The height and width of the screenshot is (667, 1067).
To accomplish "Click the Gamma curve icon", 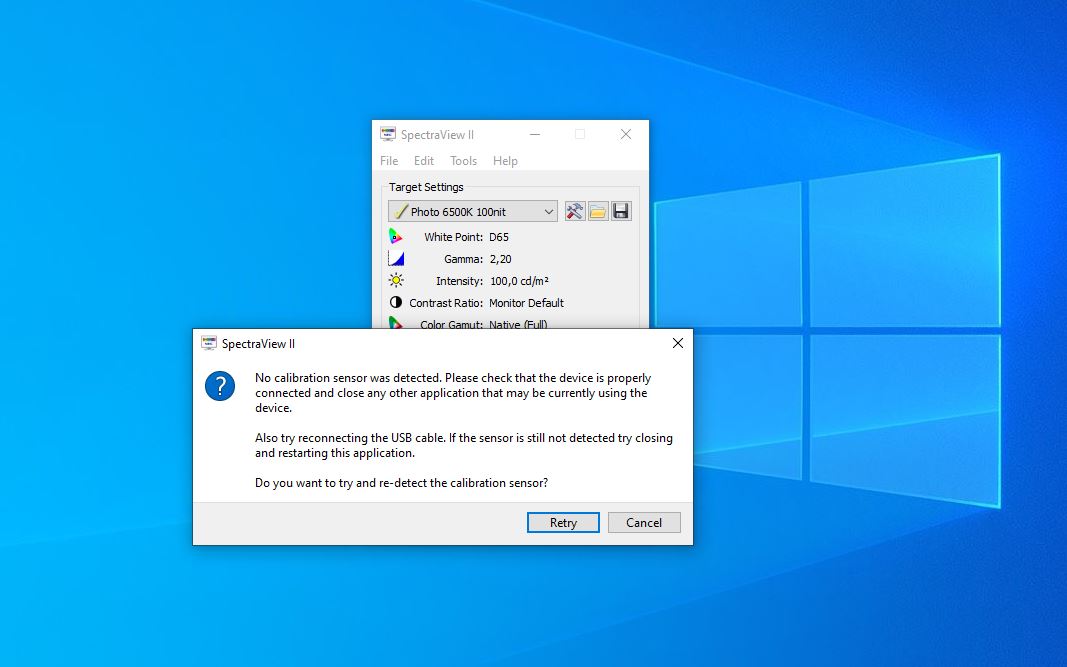I will click(x=396, y=259).
